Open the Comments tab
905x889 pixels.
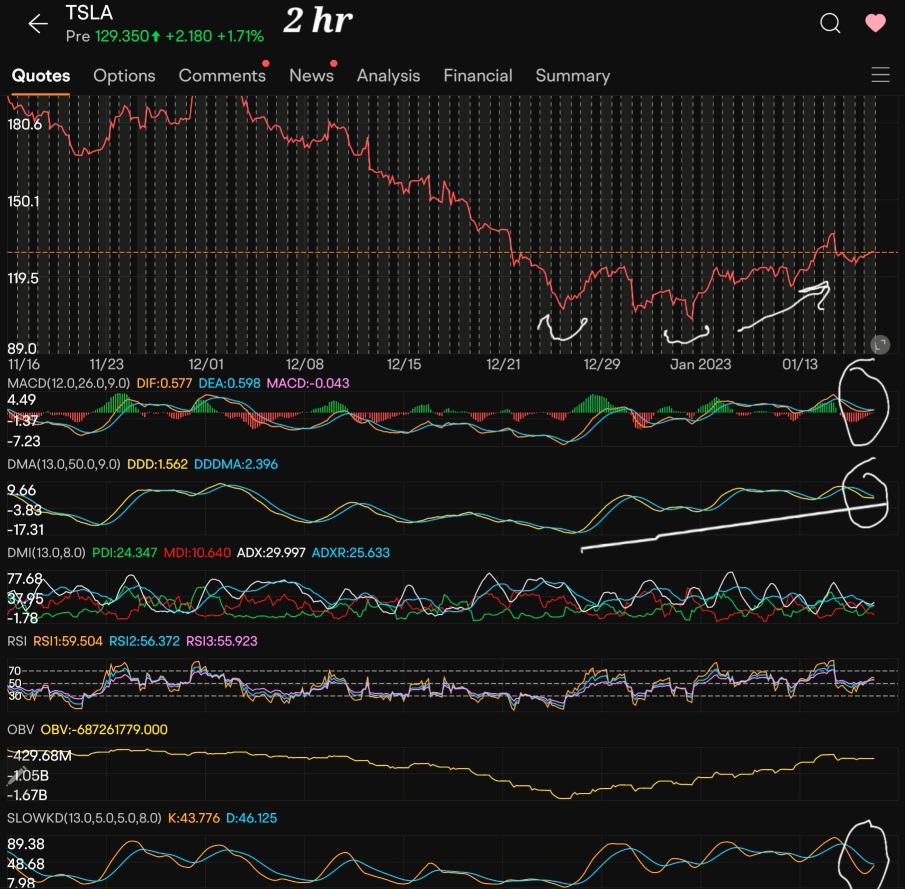point(222,76)
